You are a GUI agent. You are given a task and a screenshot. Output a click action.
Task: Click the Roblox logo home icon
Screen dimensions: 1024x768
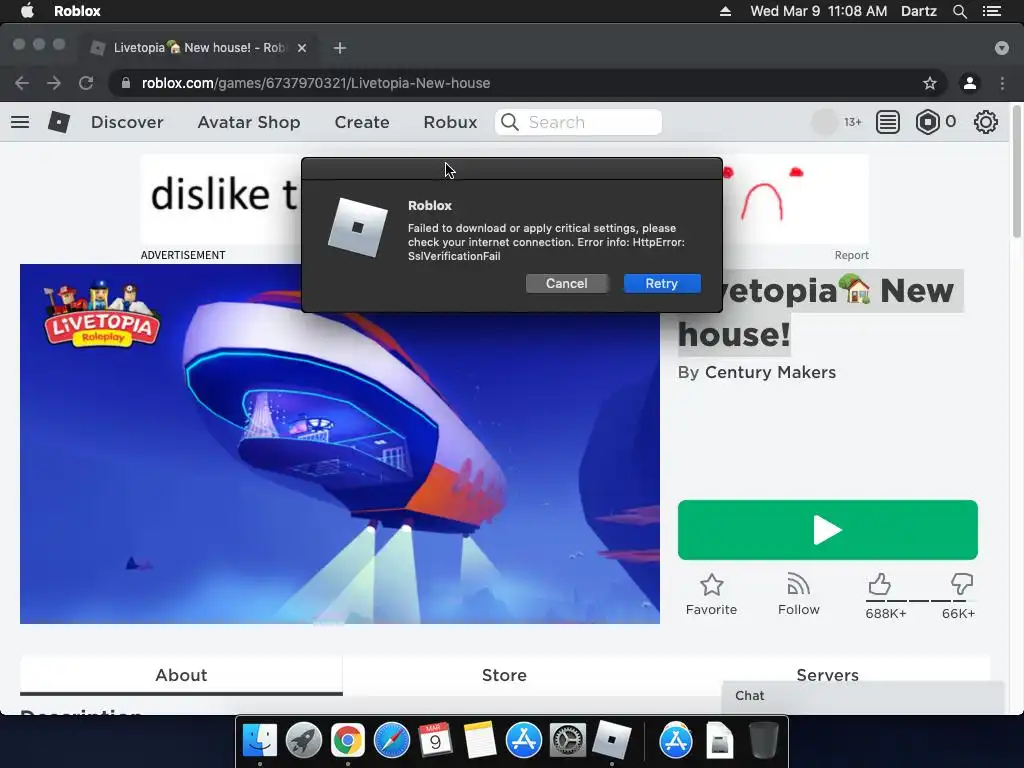(59, 122)
